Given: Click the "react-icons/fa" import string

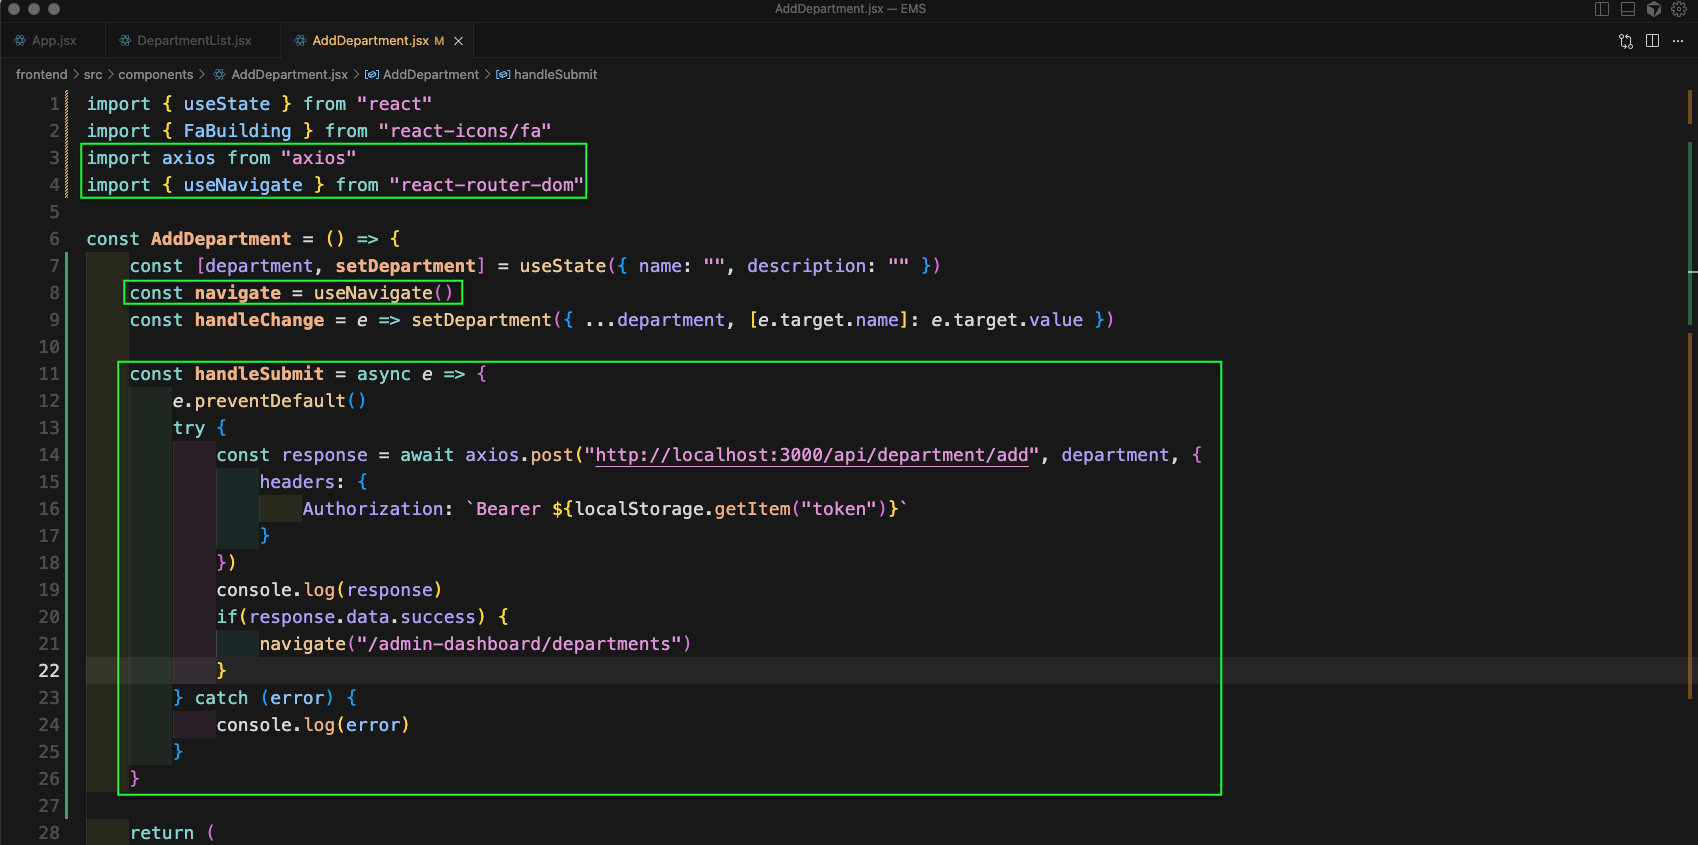Looking at the screenshot, I should [x=465, y=131].
